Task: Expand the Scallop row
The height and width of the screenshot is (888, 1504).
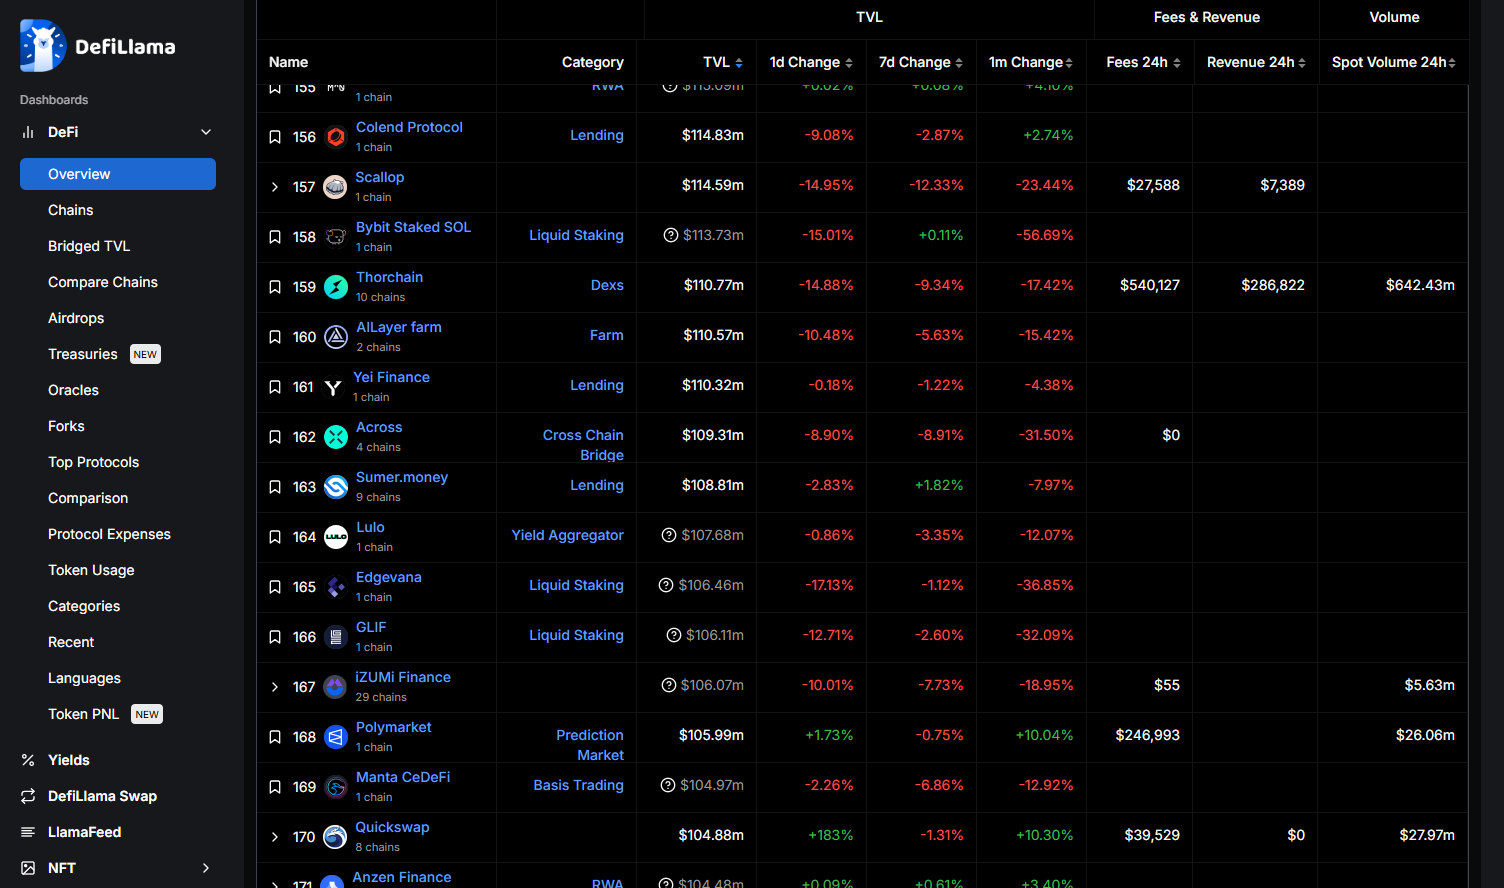Action: pyautogui.click(x=275, y=187)
